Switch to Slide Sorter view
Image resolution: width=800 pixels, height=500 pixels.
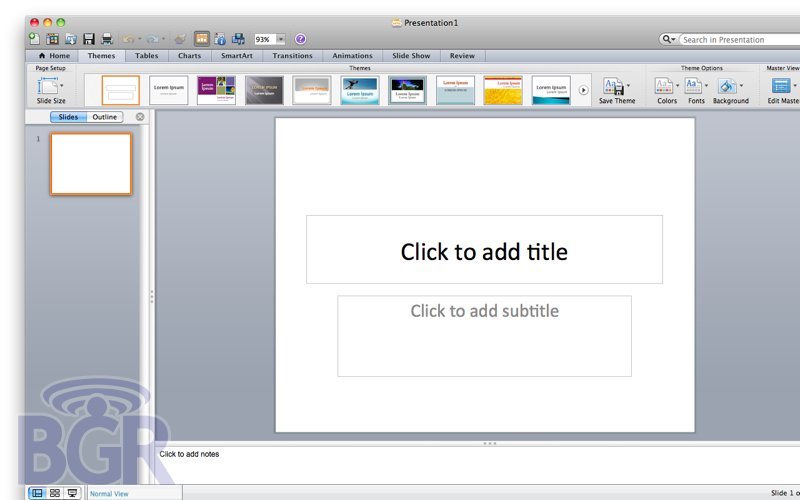(54, 493)
